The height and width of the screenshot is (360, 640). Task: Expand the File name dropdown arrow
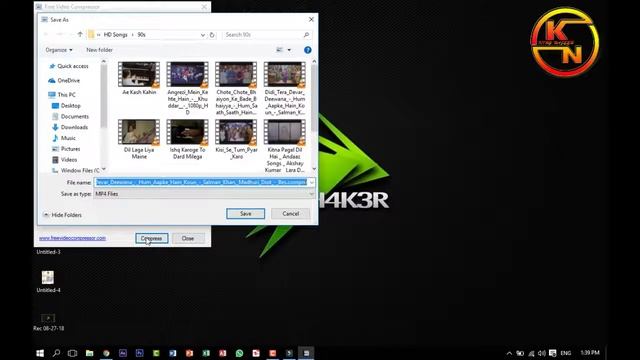[312, 182]
